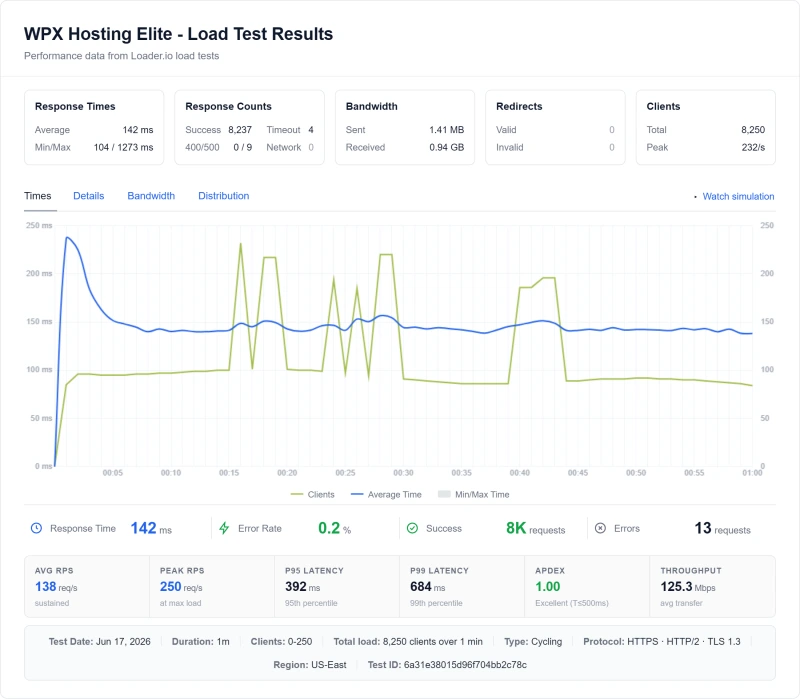Image resolution: width=800 pixels, height=699 pixels.
Task: Click the Throughput 125.3 Mbps value
Action: point(688,587)
